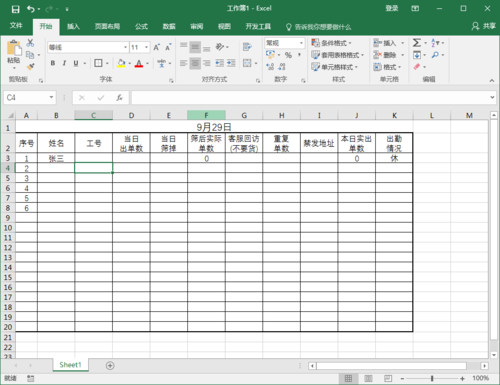Click Insert Function fx button
The height and width of the screenshot is (385, 500).
119,98
